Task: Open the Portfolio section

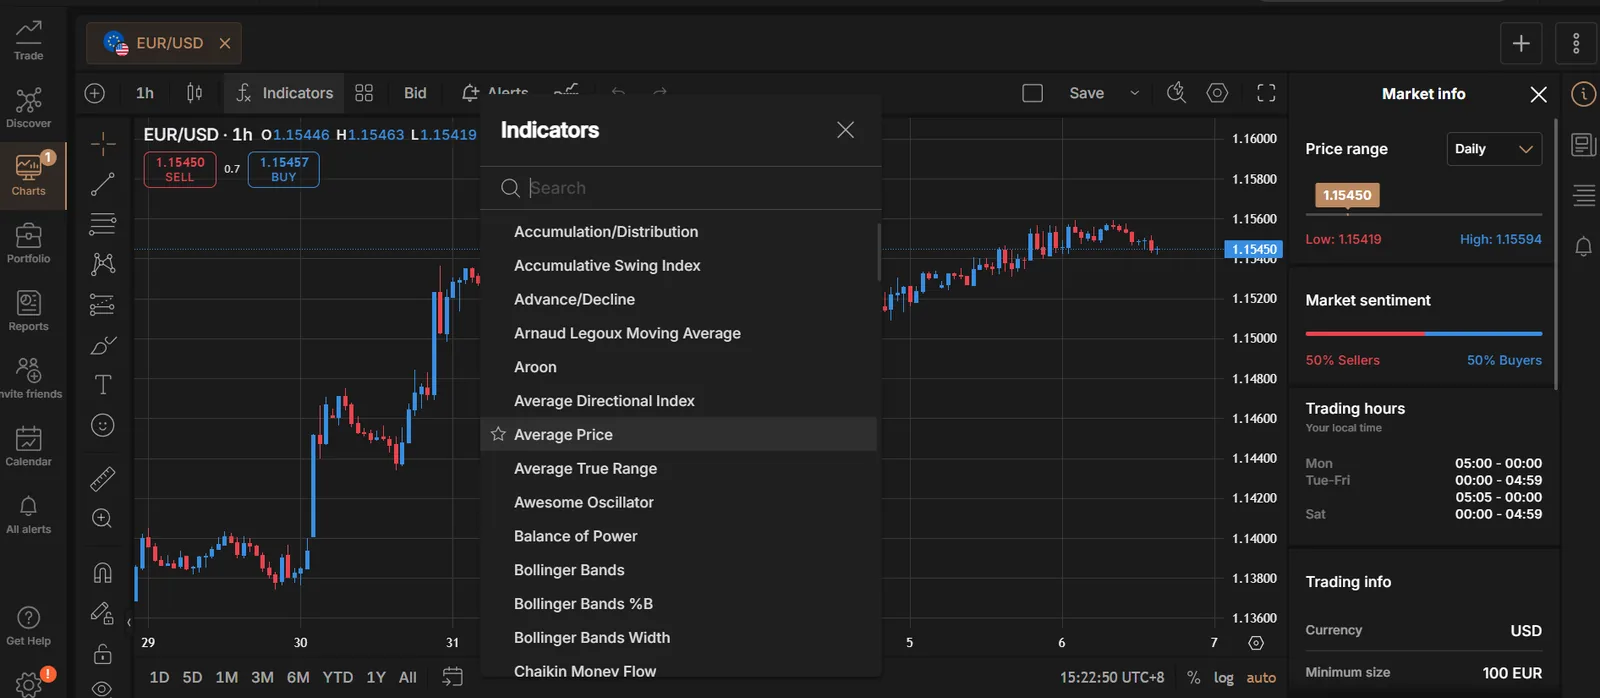Action: coord(28,243)
